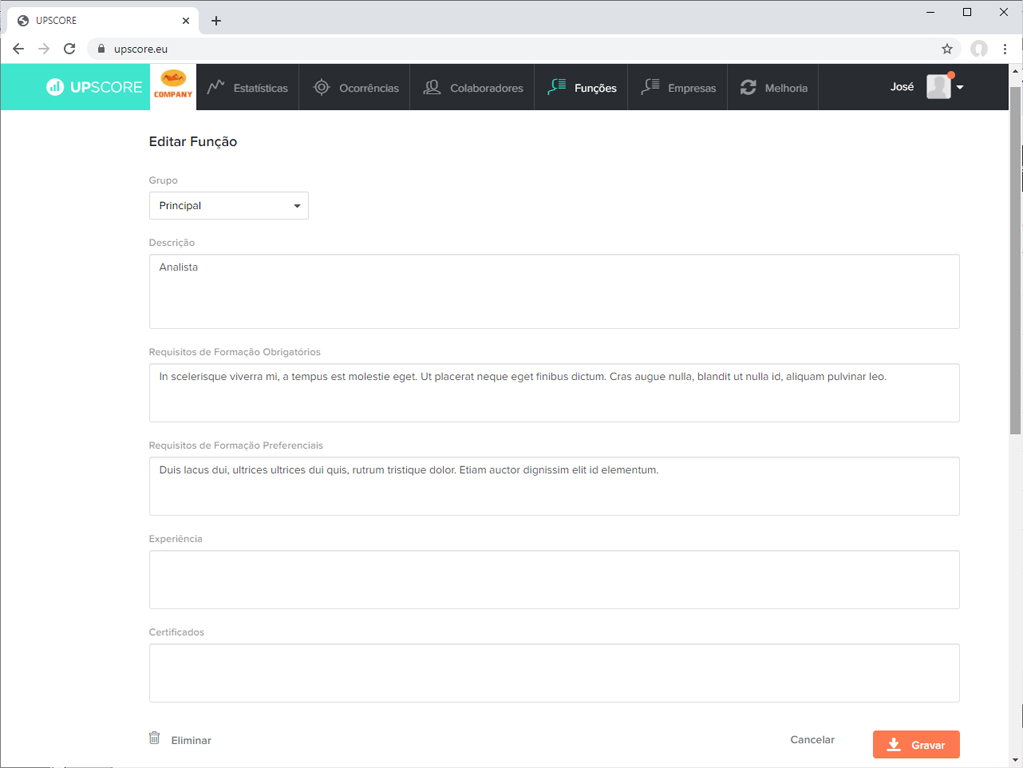Screen dimensions: 1023x768
Task: Click into the Experiência text area
Action: 554,579
